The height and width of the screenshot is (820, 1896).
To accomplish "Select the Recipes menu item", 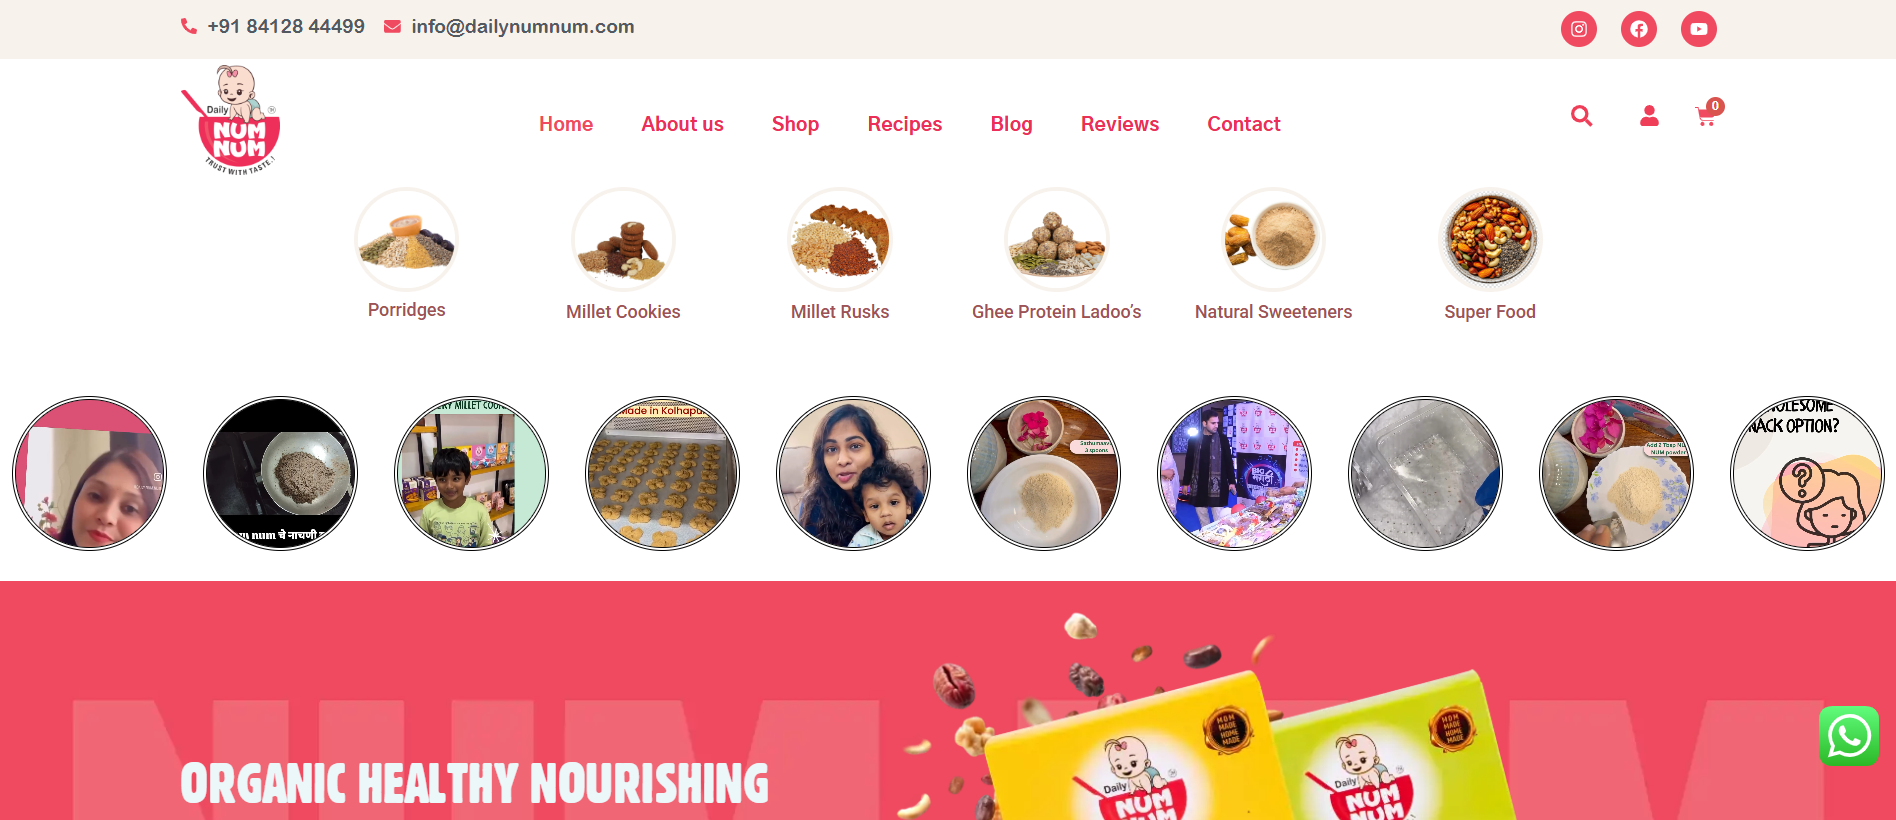I will point(905,124).
